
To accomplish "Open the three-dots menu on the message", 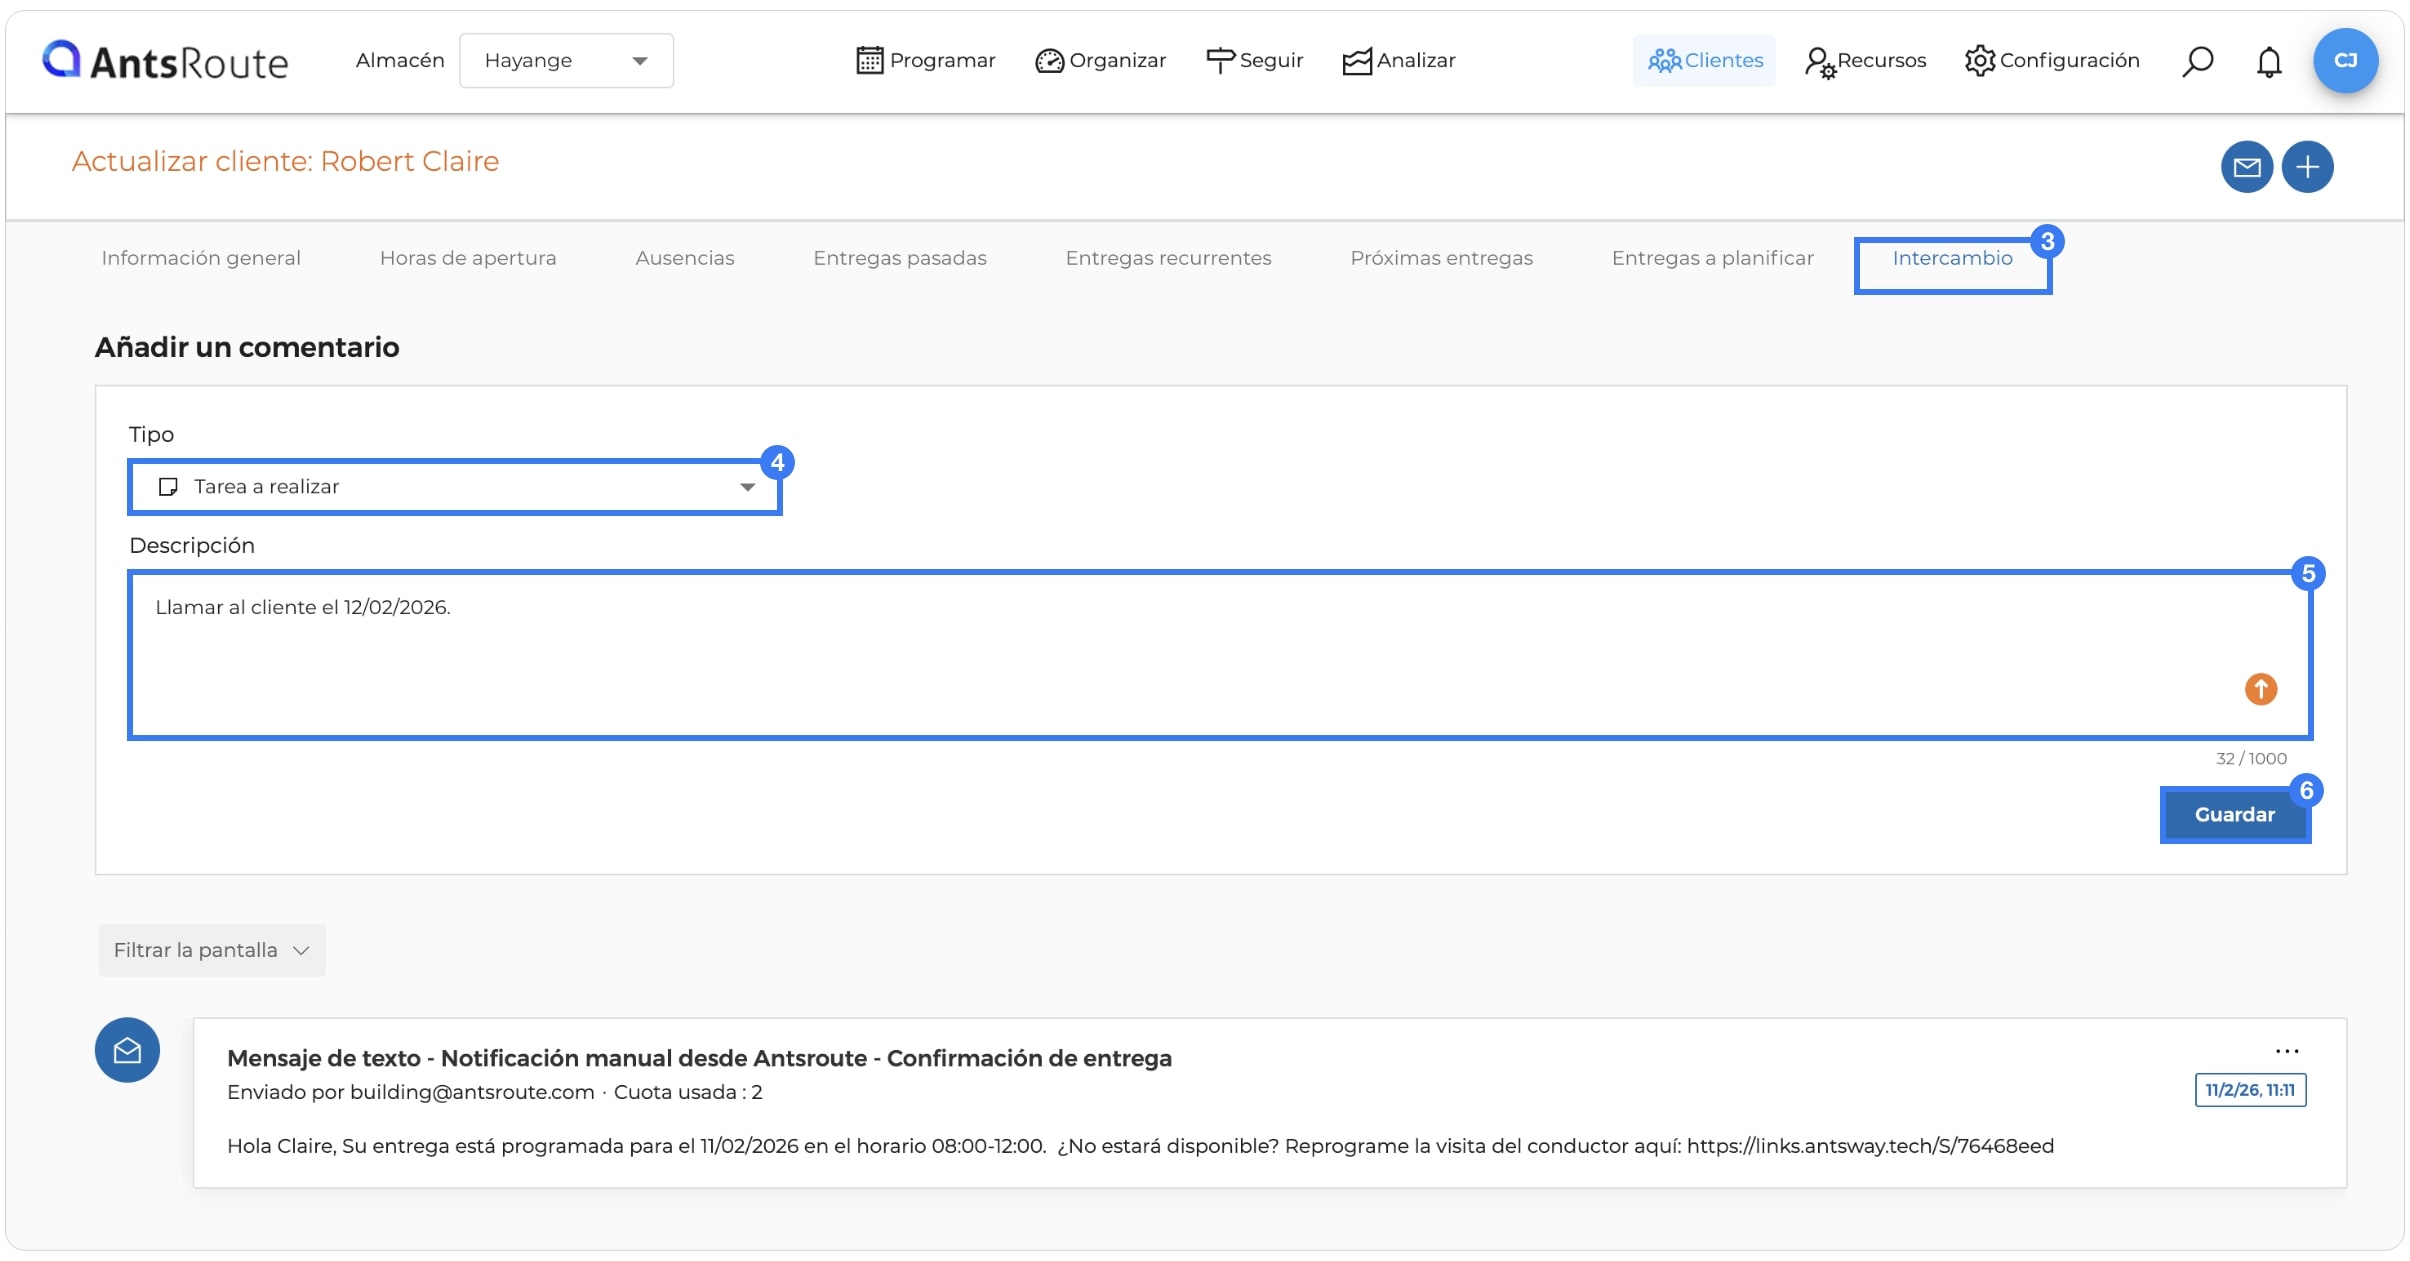I will pyautogui.click(x=2287, y=1051).
